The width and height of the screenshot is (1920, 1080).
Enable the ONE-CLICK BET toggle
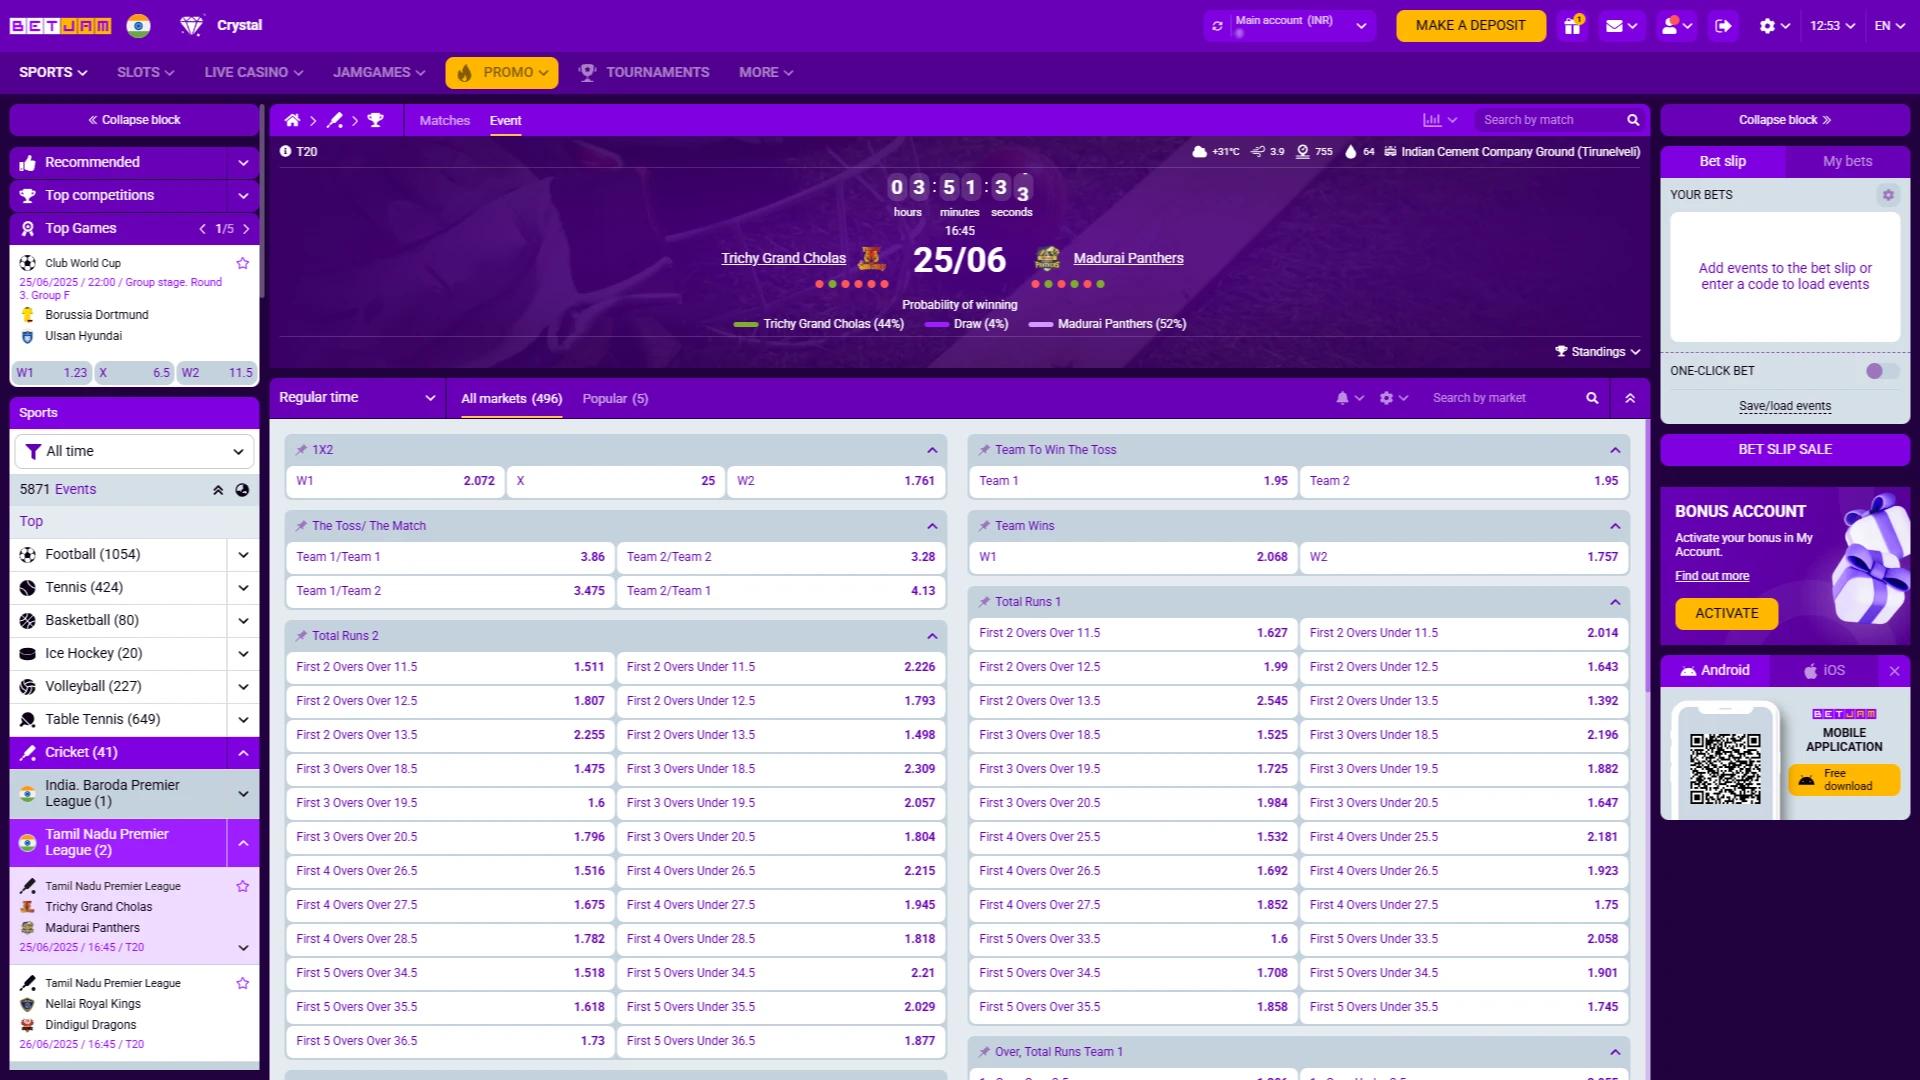tap(1875, 371)
